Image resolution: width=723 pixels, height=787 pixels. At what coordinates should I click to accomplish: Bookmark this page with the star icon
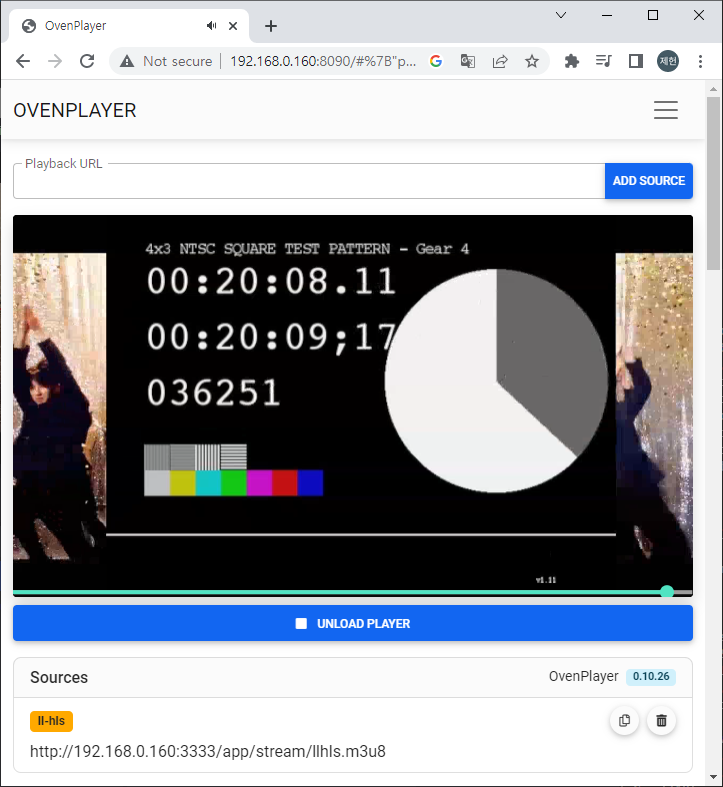532,61
